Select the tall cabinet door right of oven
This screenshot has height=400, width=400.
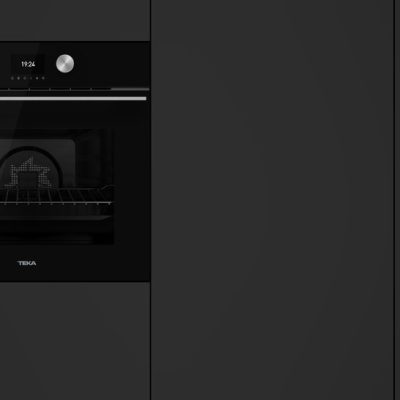pyautogui.click(x=272, y=200)
